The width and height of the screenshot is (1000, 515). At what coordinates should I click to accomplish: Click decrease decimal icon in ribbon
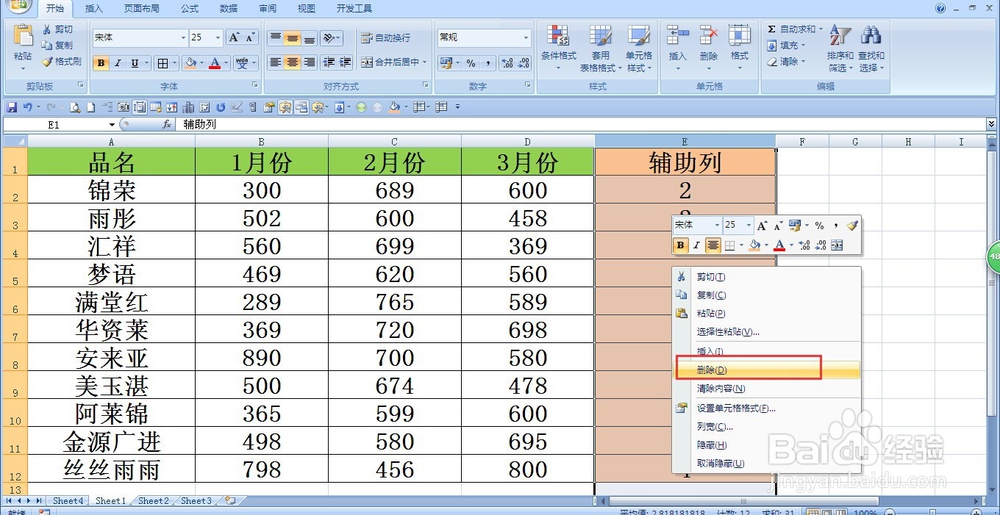pyautogui.click(x=524, y=63)
